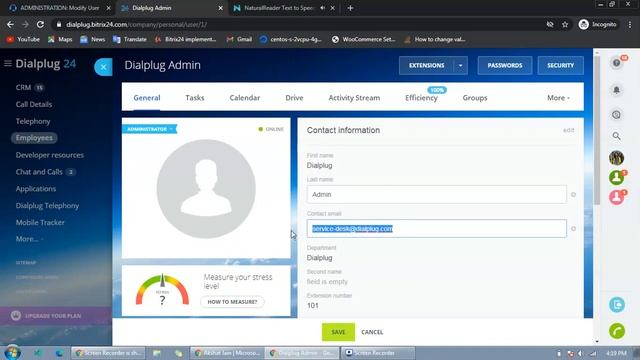The image size is (640, 360).
Task: Open Gmail bookmark
Action: (x=239, y=39)
